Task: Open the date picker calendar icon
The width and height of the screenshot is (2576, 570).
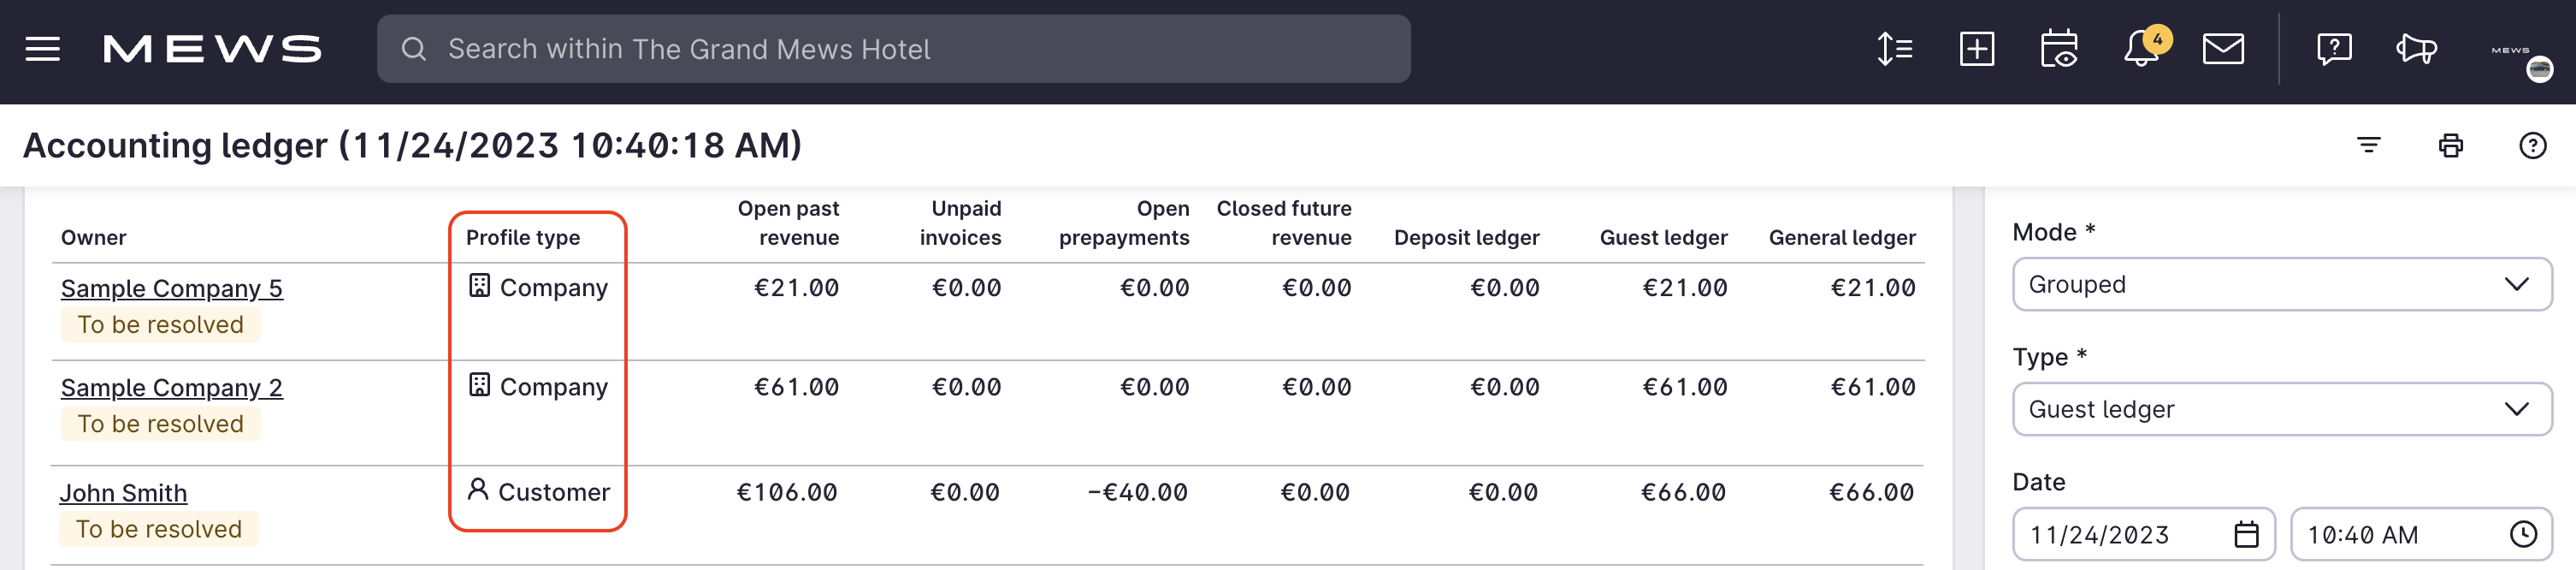Action: click(x=2246, y=535)
